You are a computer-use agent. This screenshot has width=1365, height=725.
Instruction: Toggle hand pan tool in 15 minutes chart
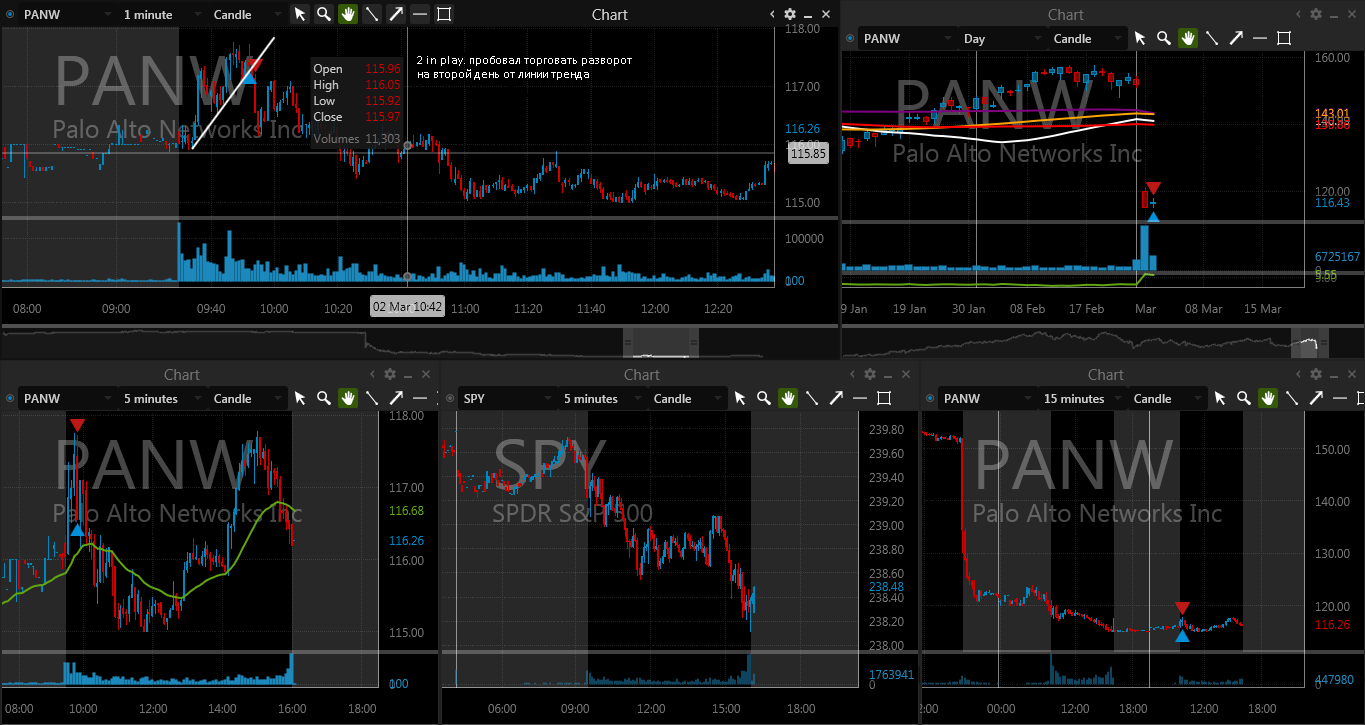(x=1268, y=398)
